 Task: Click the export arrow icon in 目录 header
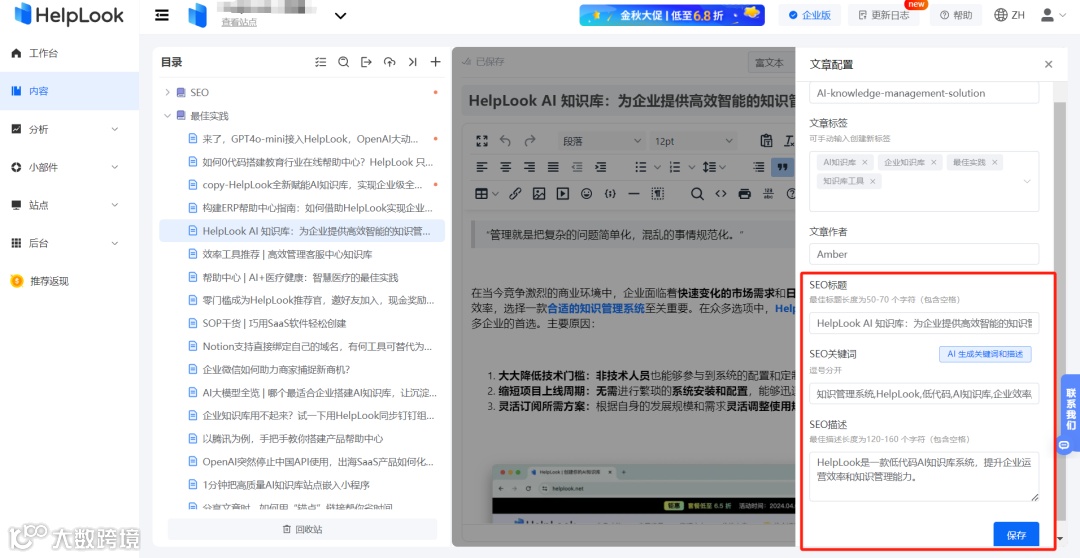366,62
